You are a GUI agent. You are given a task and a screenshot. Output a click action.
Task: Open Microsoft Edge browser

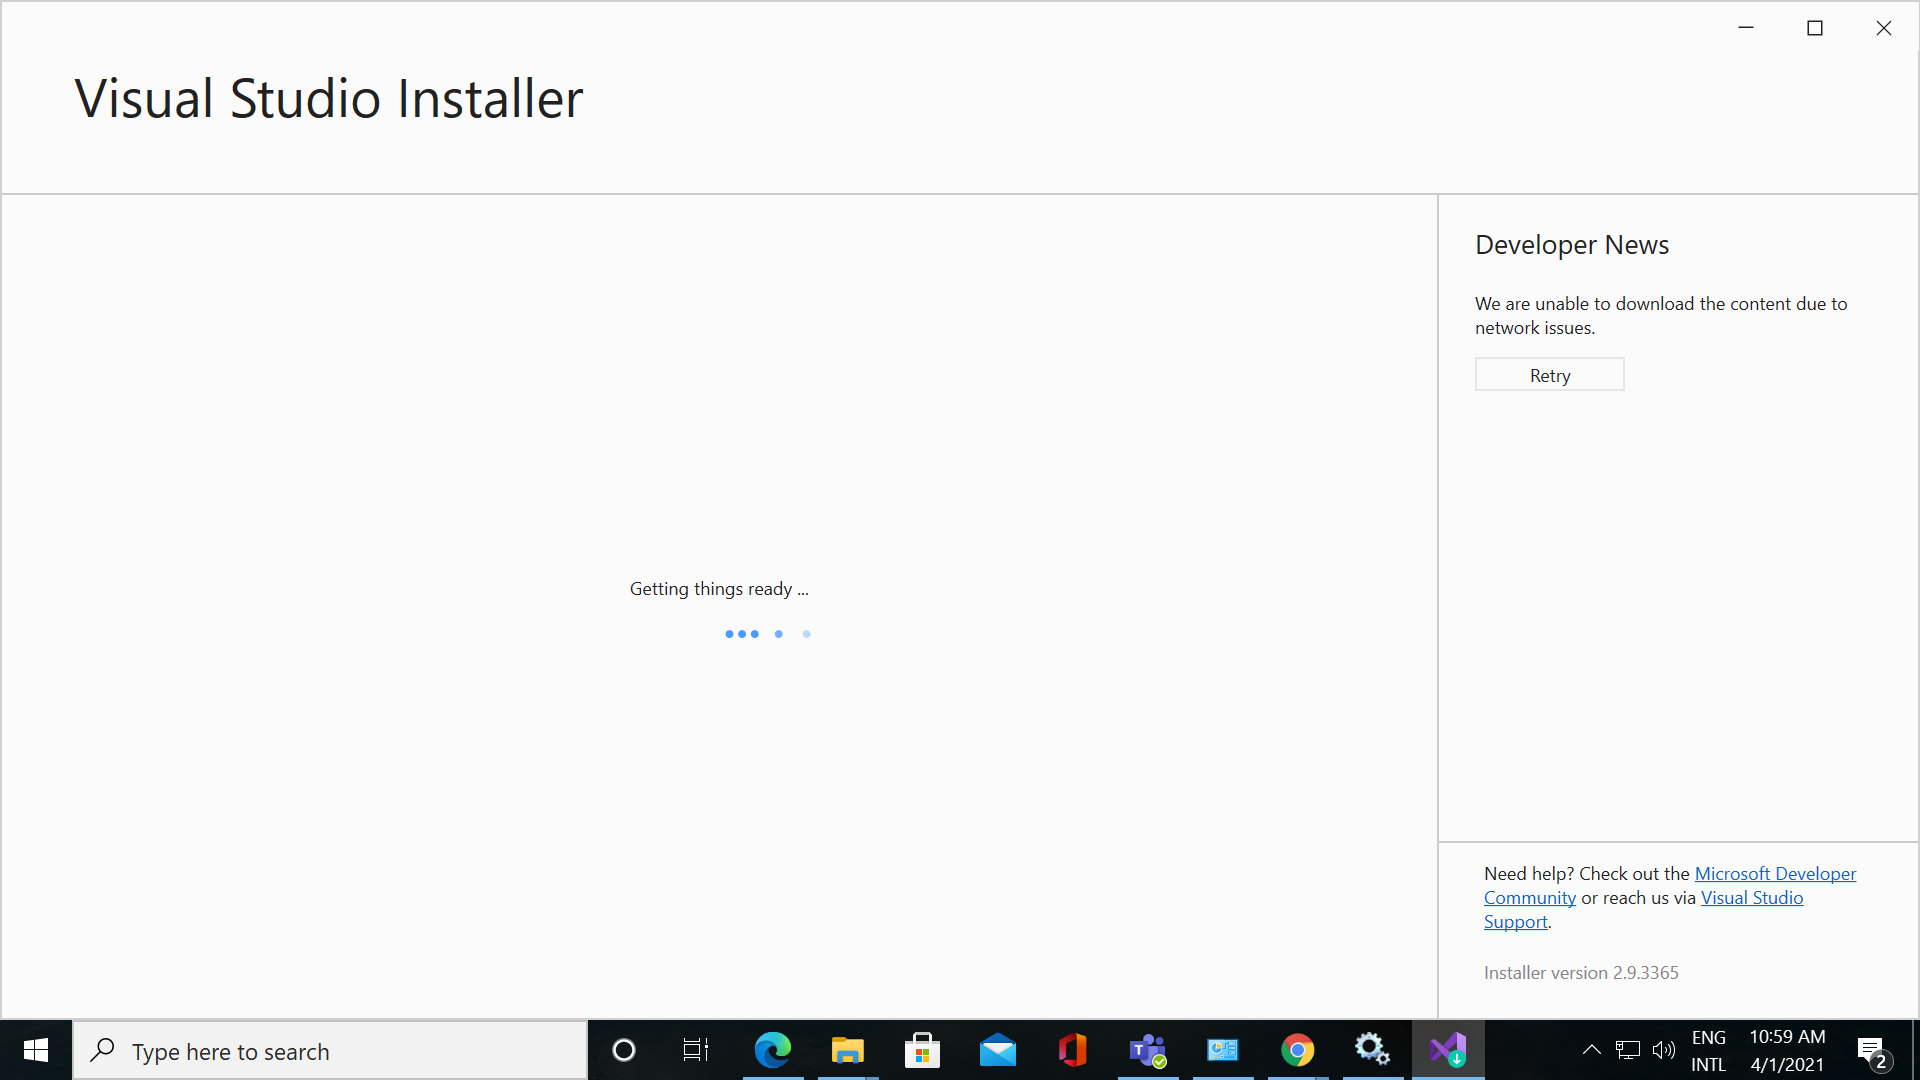(773, 1051)
